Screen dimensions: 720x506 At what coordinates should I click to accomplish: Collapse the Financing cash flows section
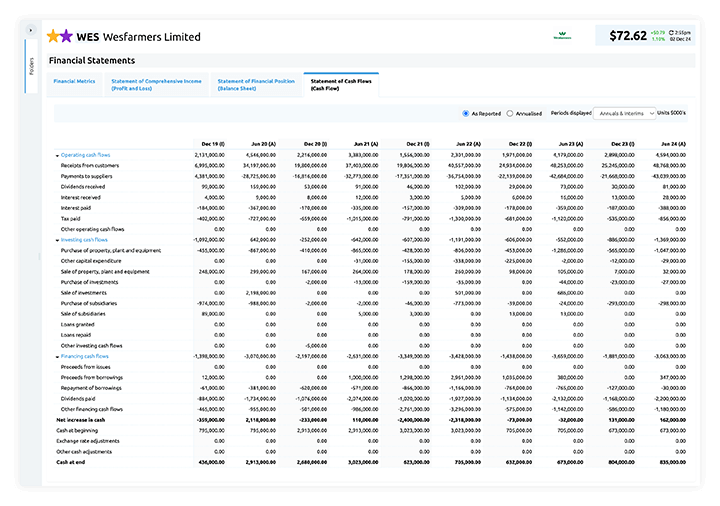pos(57,356)
